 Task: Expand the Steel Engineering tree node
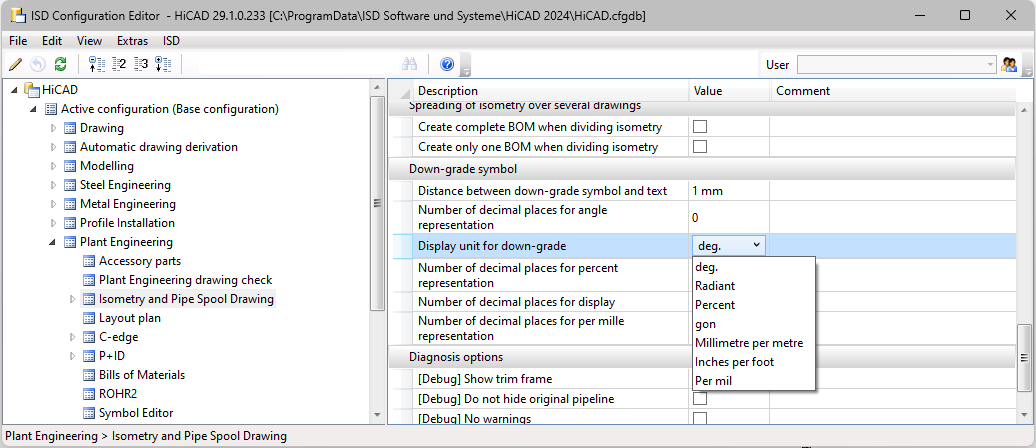[54, 185]
